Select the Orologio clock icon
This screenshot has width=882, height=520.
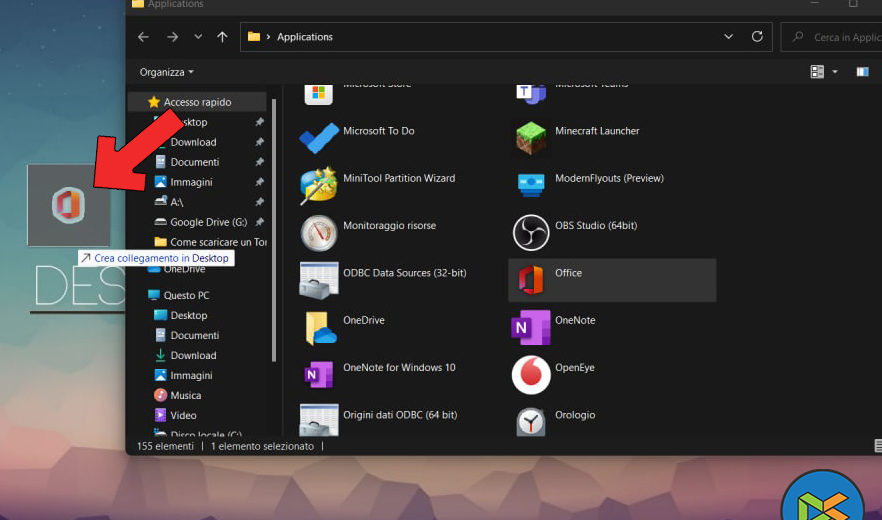[x=531, y=421]
